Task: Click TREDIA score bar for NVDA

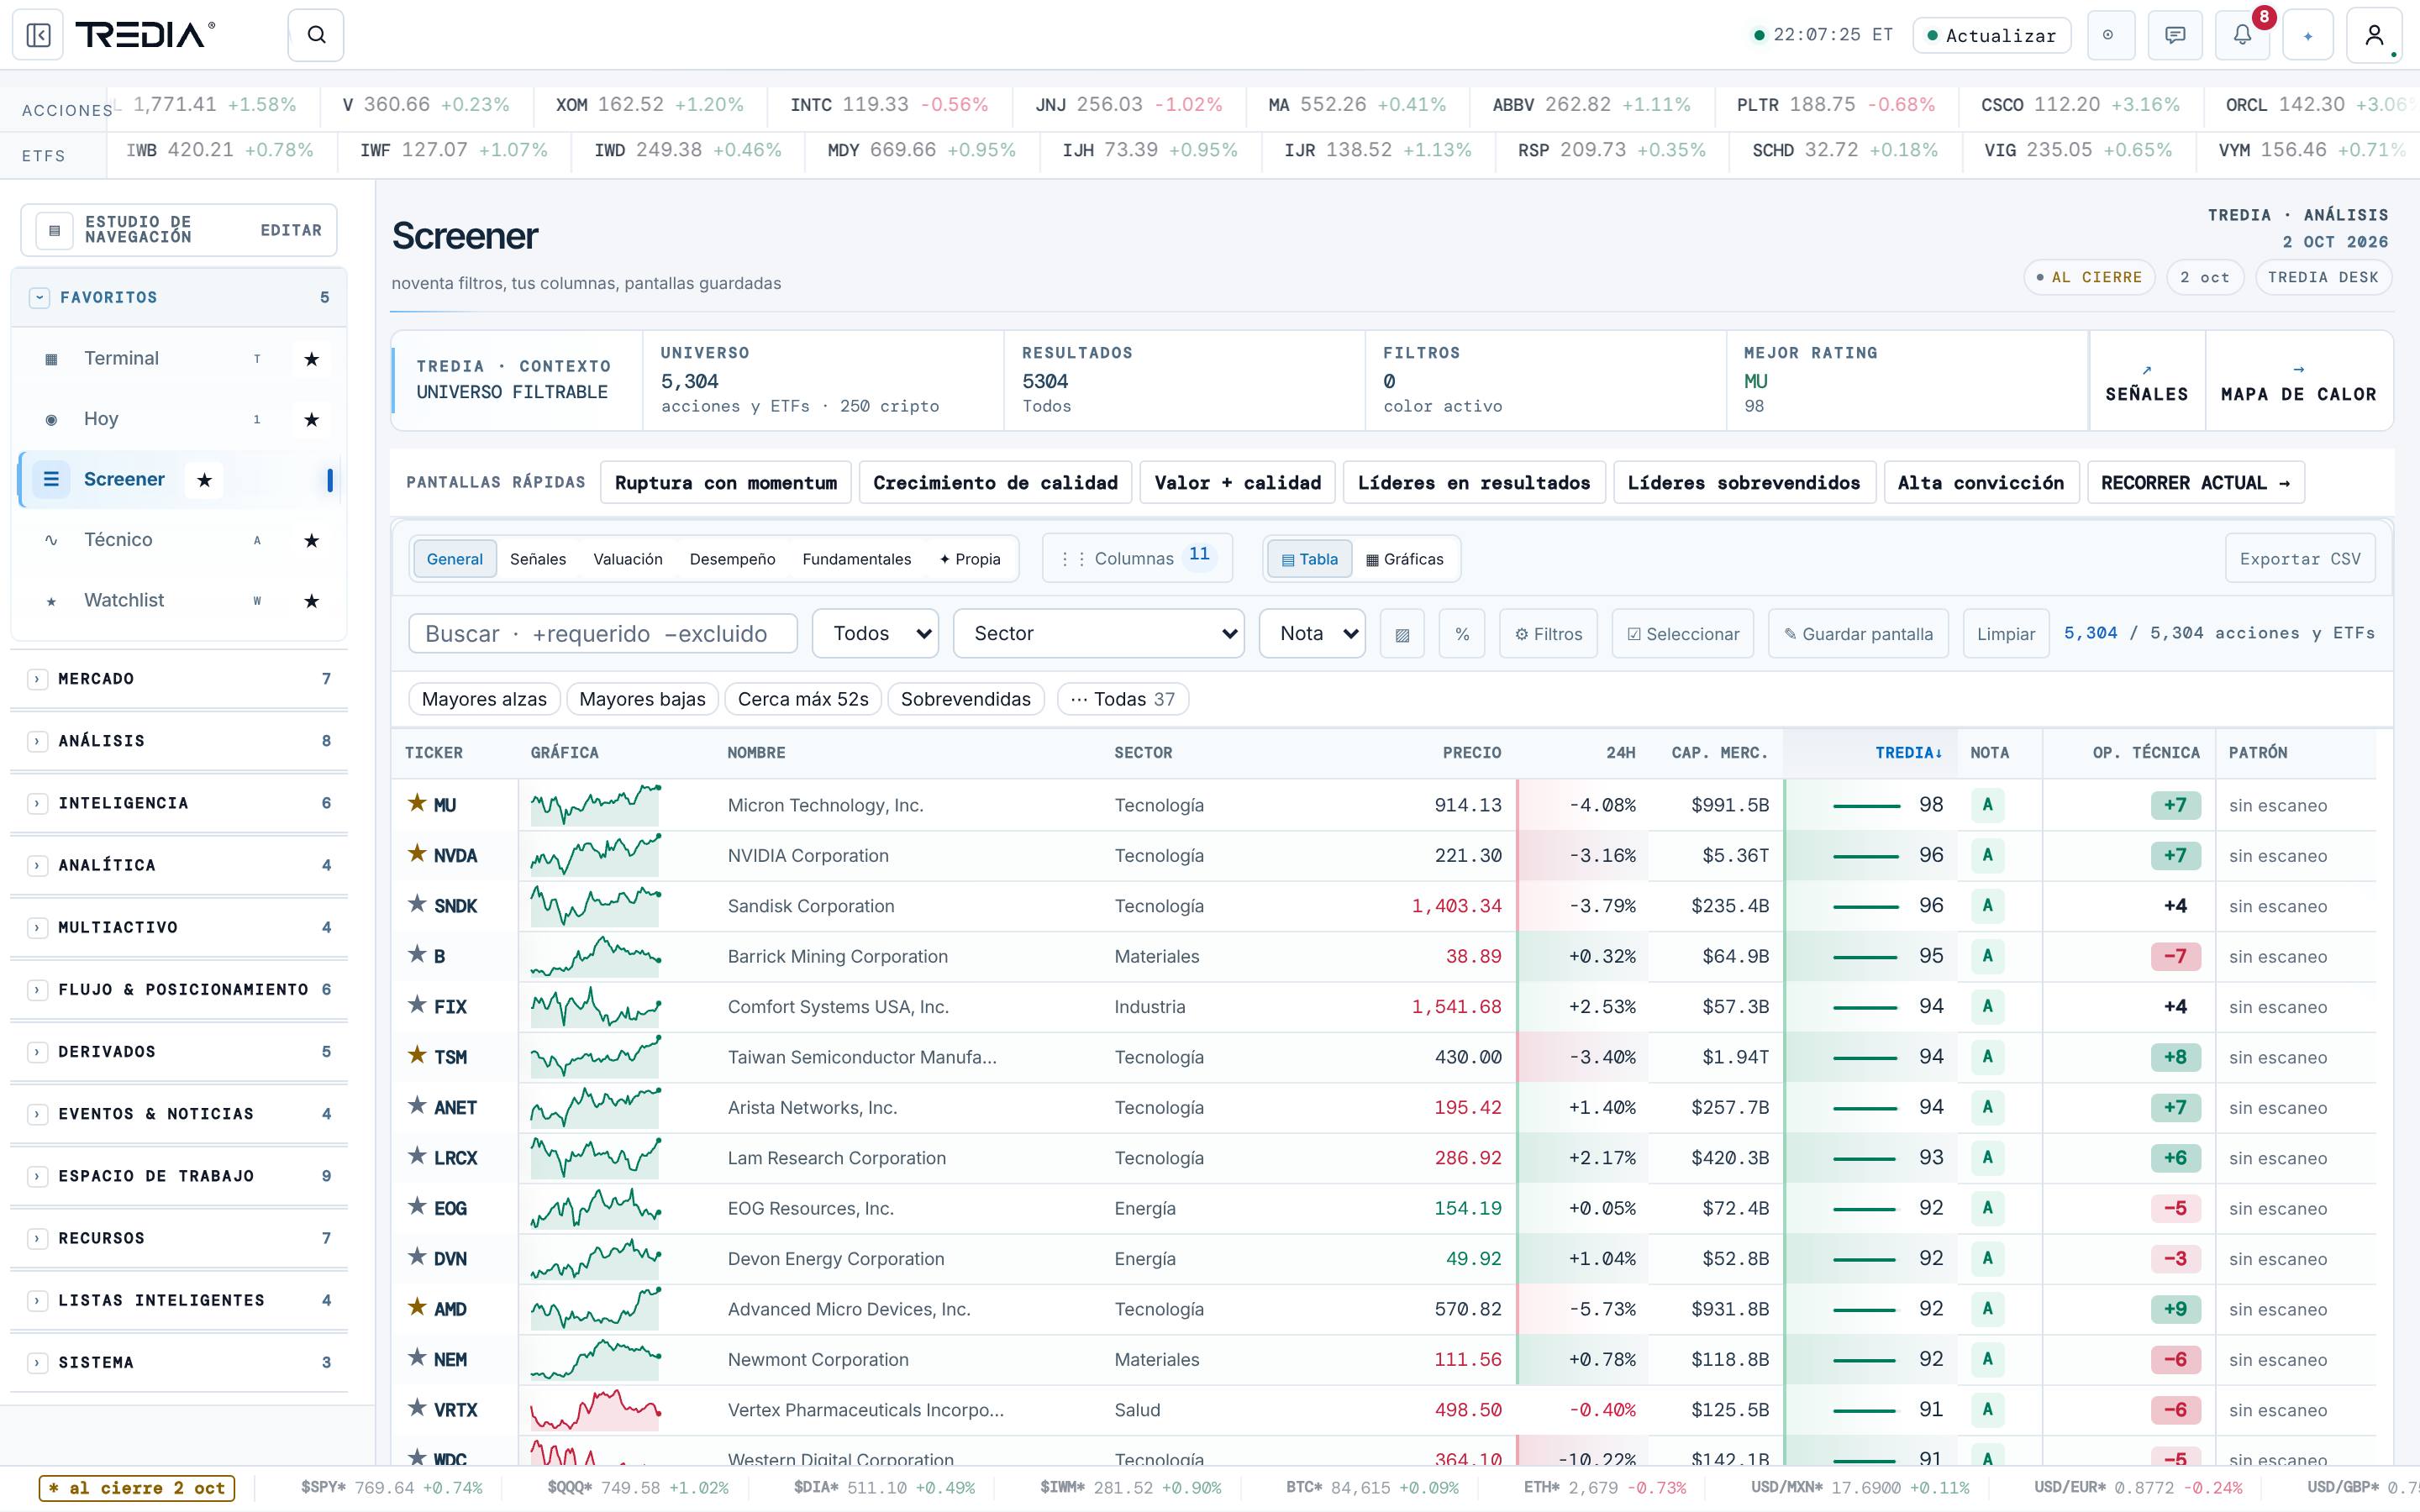Action: coord(1866,856)
